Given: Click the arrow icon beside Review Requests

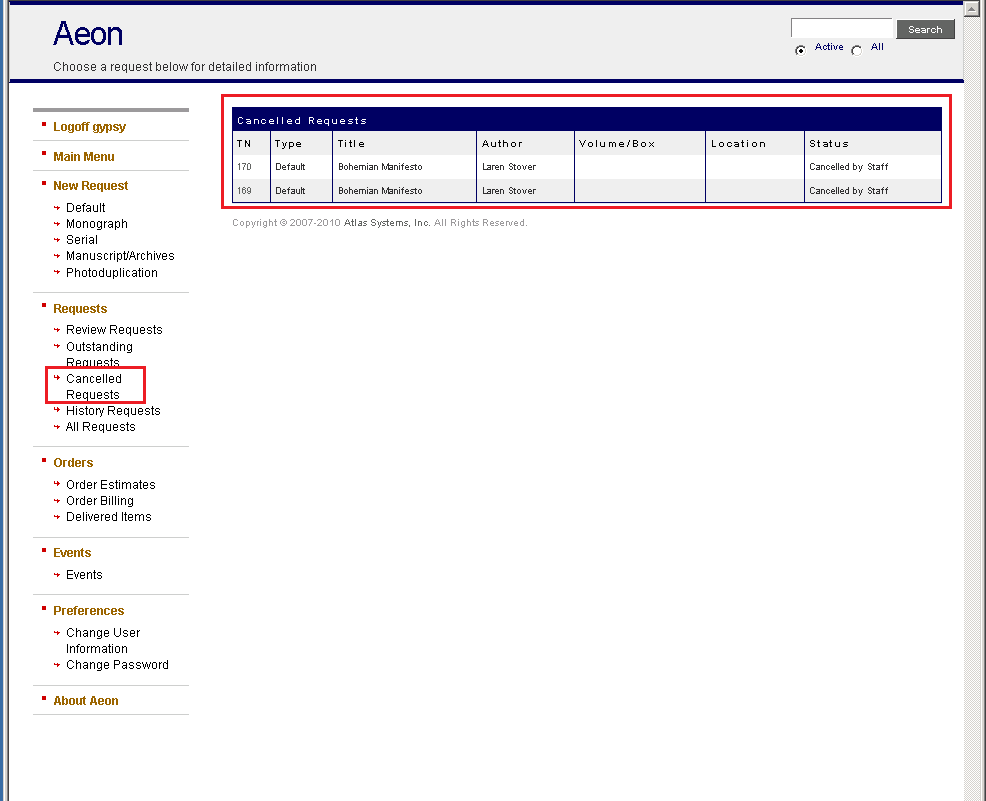Looking at the screenshot, I should click(57, 329).
